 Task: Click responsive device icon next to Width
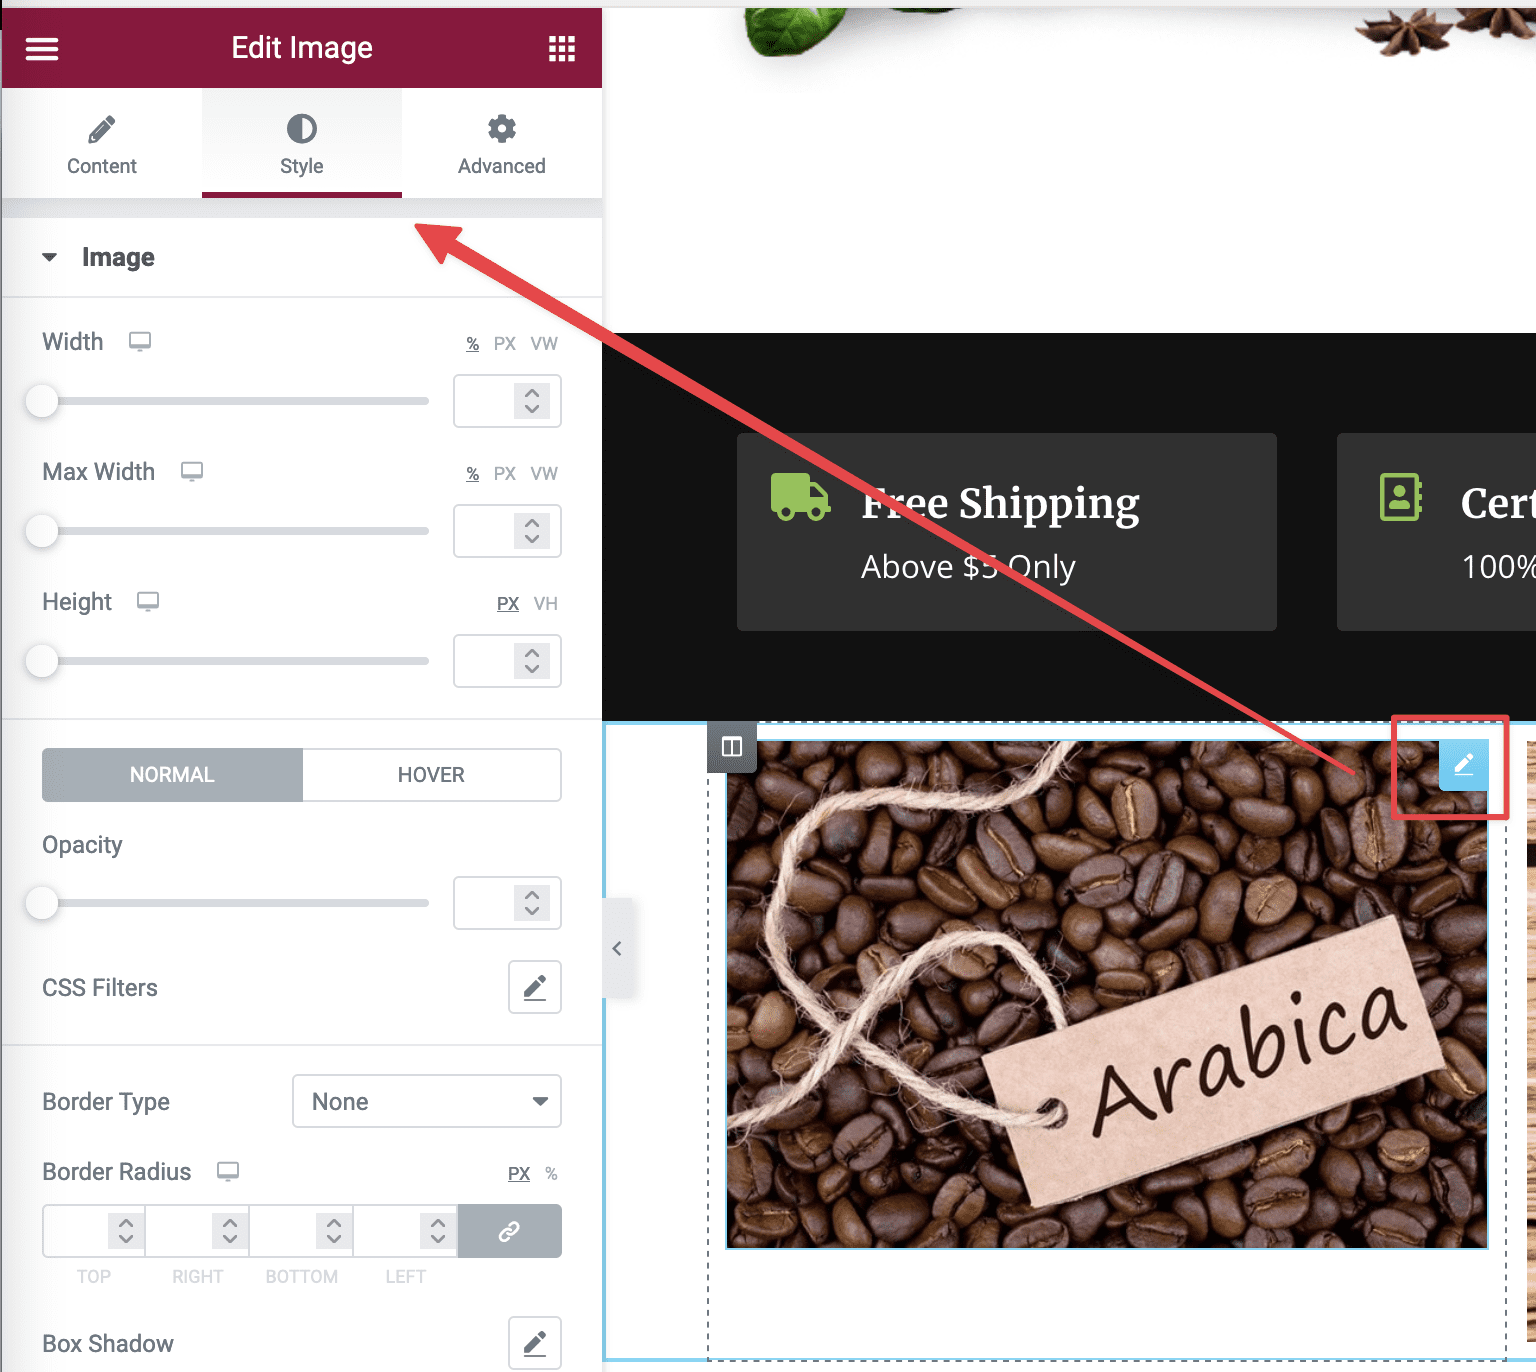[x=140, y=342]
